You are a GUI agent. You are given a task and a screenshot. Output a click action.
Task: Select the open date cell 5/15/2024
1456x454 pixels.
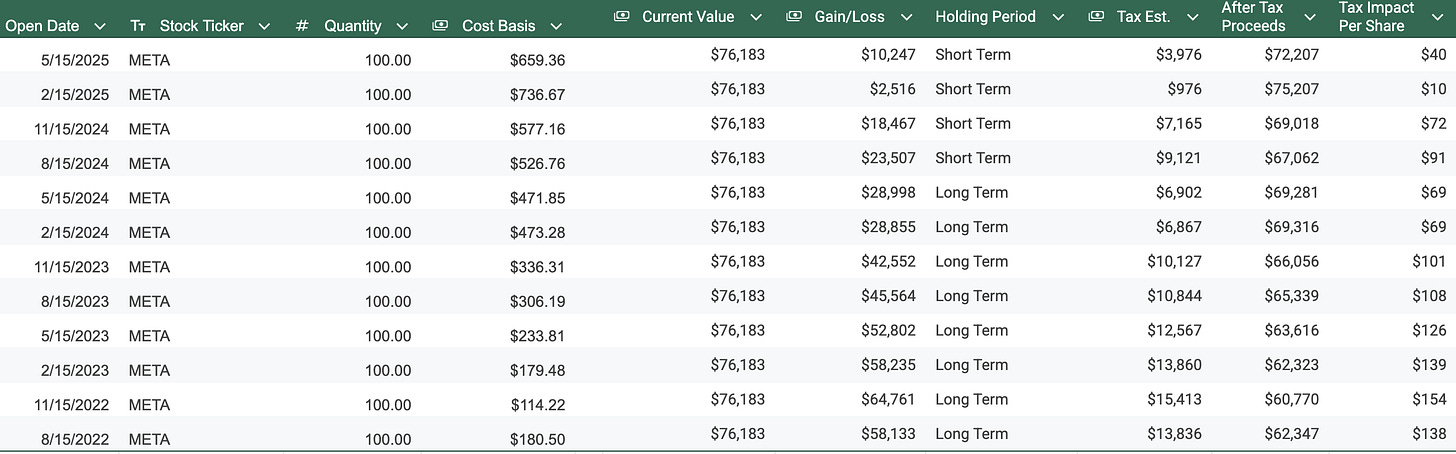[75, 198]
